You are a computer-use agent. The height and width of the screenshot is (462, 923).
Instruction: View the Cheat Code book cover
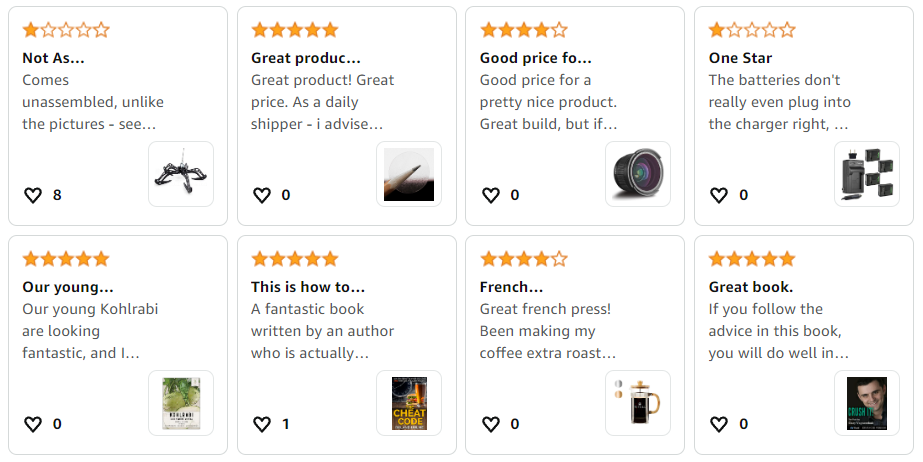pyautogui.click(x=409, y=403)
